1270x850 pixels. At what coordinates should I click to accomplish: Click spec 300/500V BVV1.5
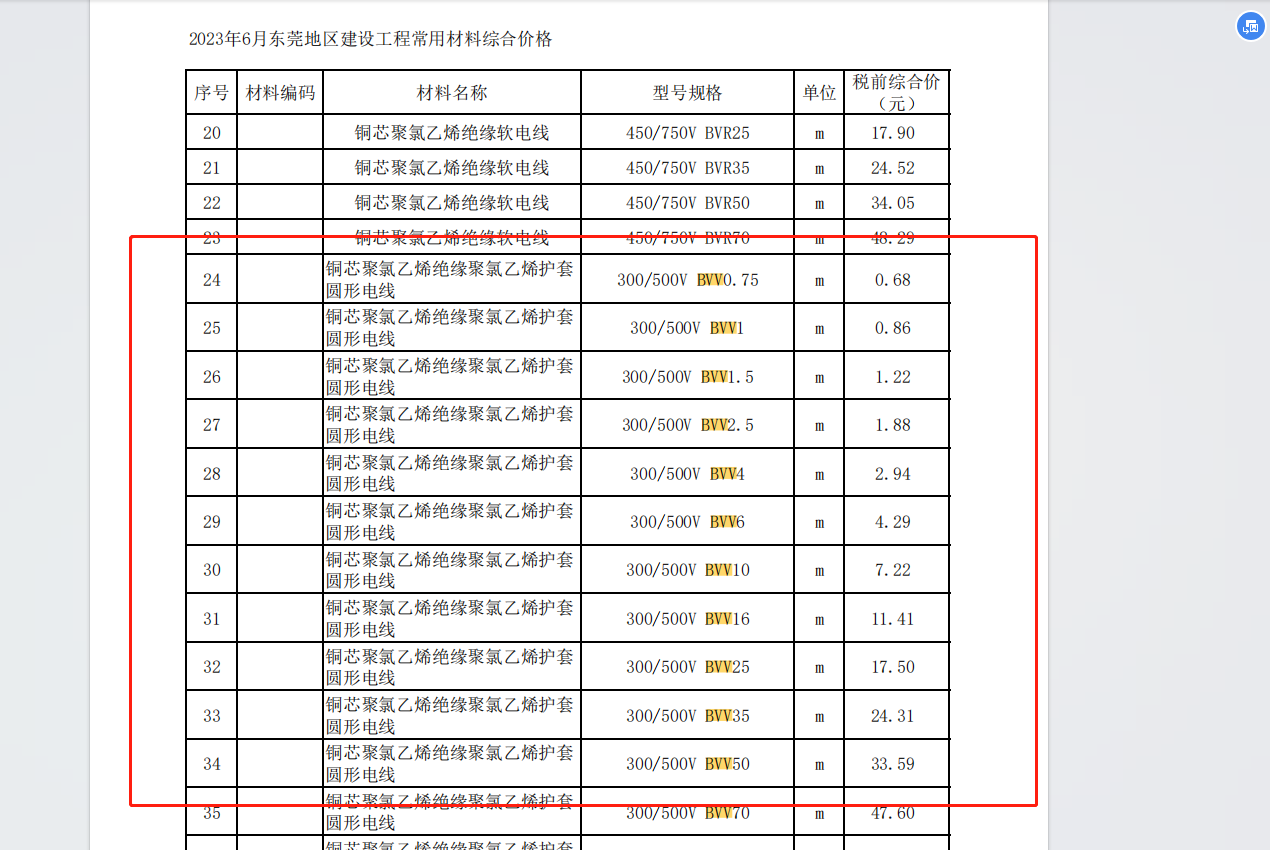click(x=687, y=377)
